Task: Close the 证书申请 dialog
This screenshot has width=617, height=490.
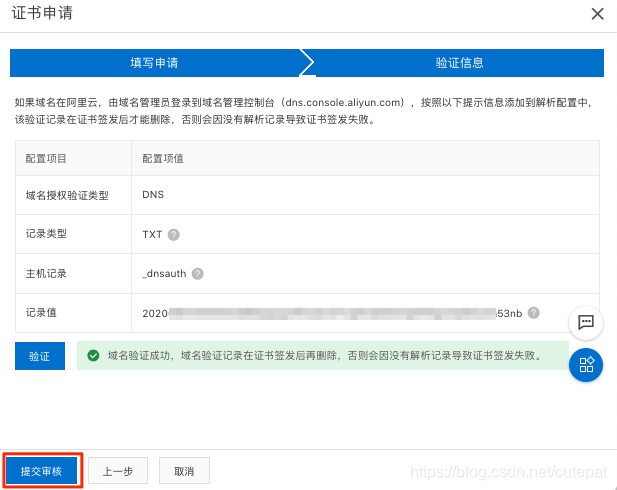Action: point(597,14)
